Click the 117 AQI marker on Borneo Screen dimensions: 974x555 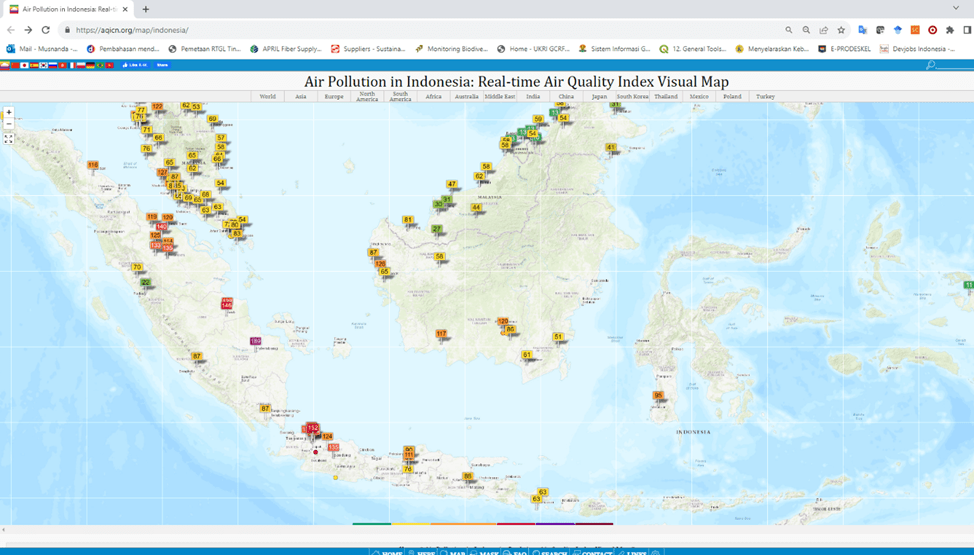coord(441,334)
